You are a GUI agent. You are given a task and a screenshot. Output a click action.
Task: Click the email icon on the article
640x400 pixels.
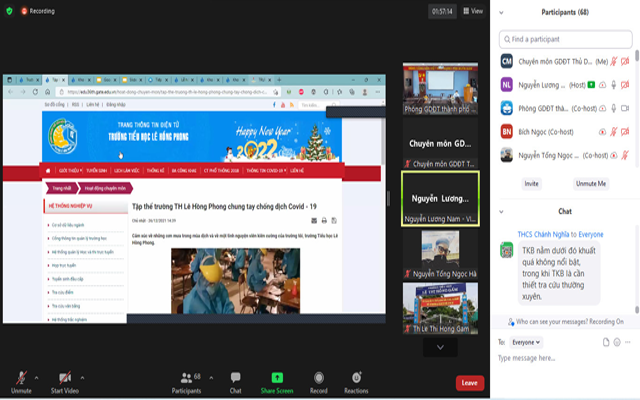pos(314,221)
